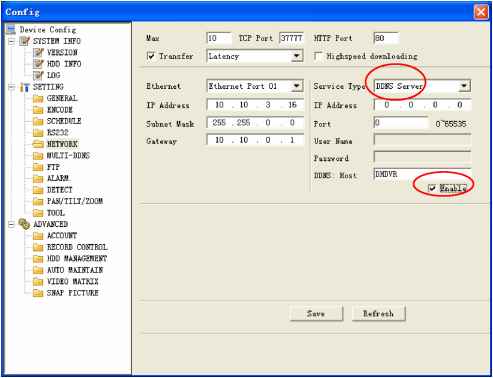The width and height of the screenshot is (493, 378).
Task: Toggle the DDNS Enable checkbox
Action: [x=432, y=188]
